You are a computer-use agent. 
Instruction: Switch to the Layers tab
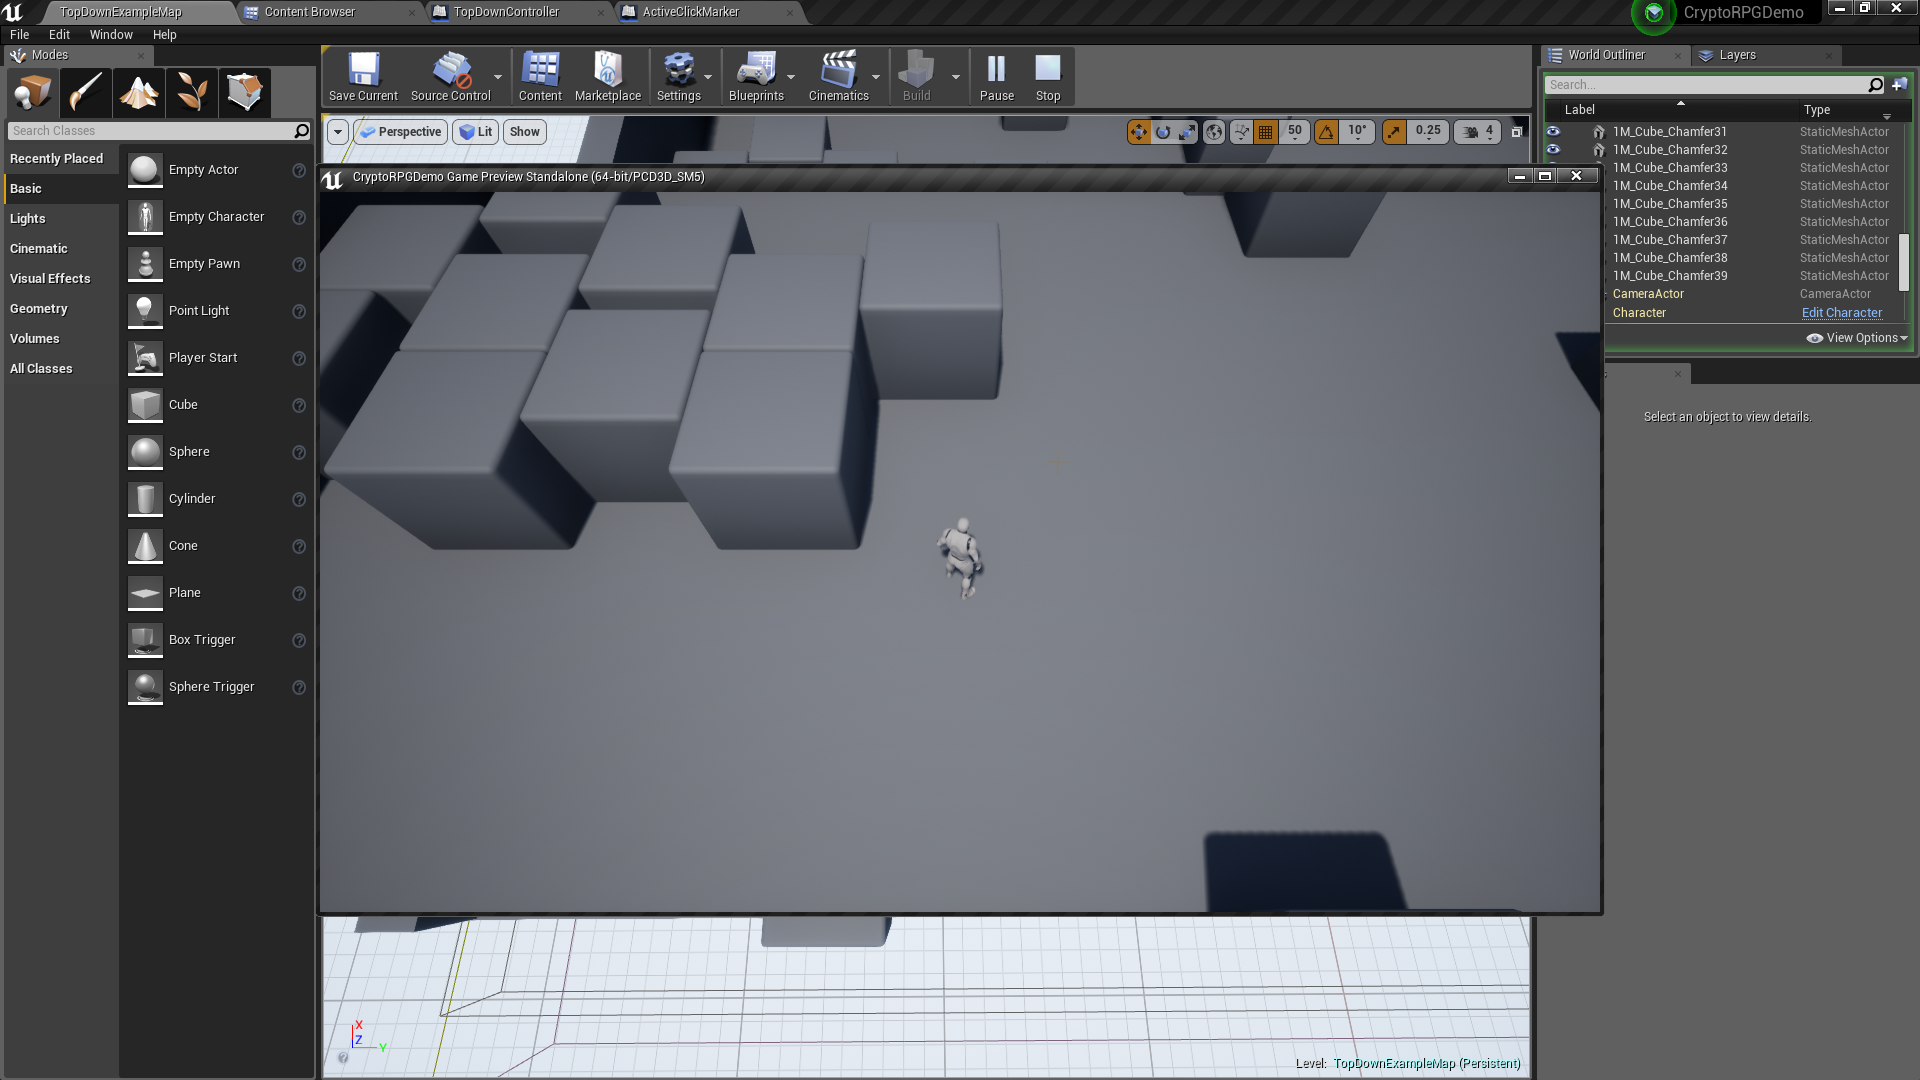[1737, 55]
